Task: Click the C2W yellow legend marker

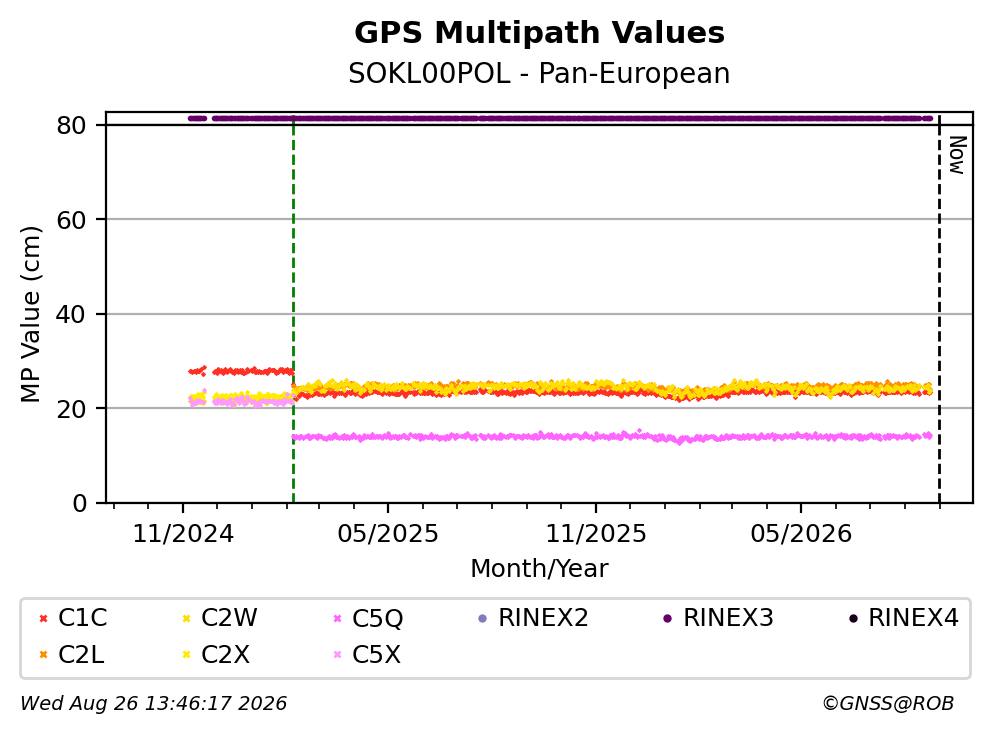Action: click(186, 618)
